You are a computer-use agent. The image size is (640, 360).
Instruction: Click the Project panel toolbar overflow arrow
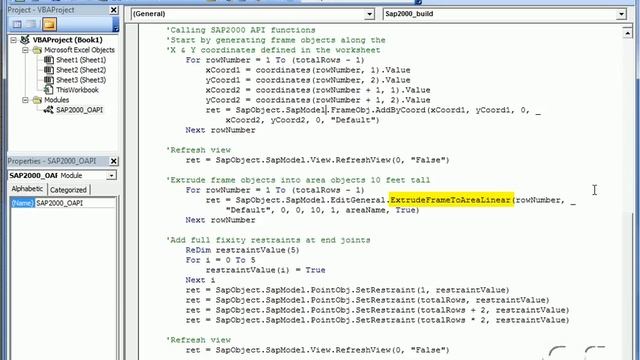[x=116, y=25]
